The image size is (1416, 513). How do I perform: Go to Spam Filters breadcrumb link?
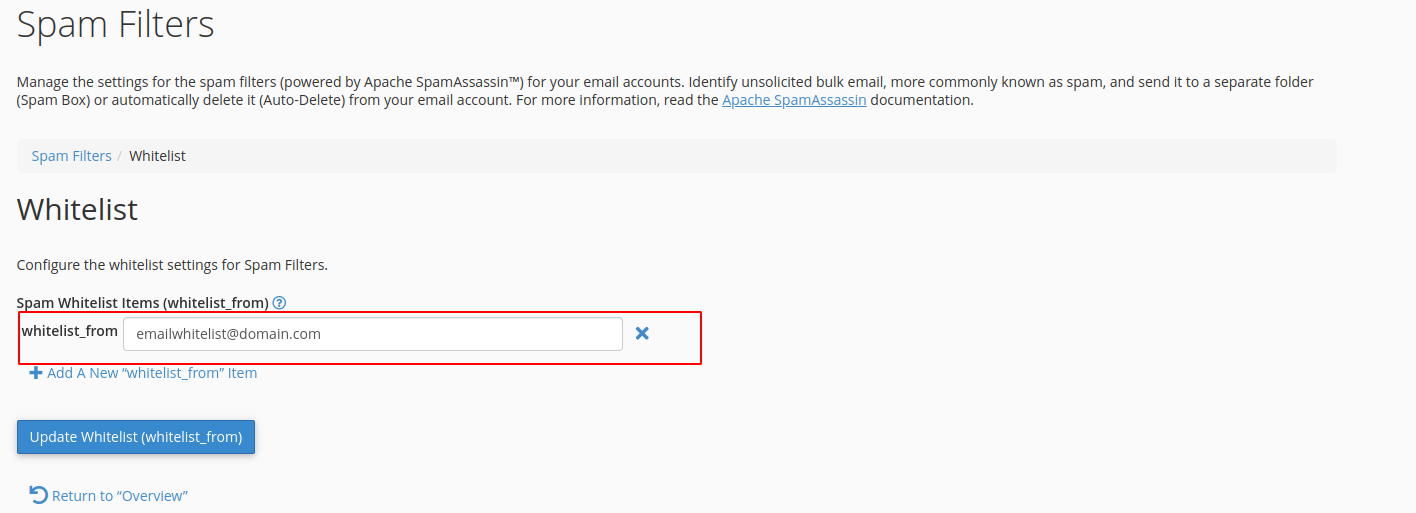point(72,156)
